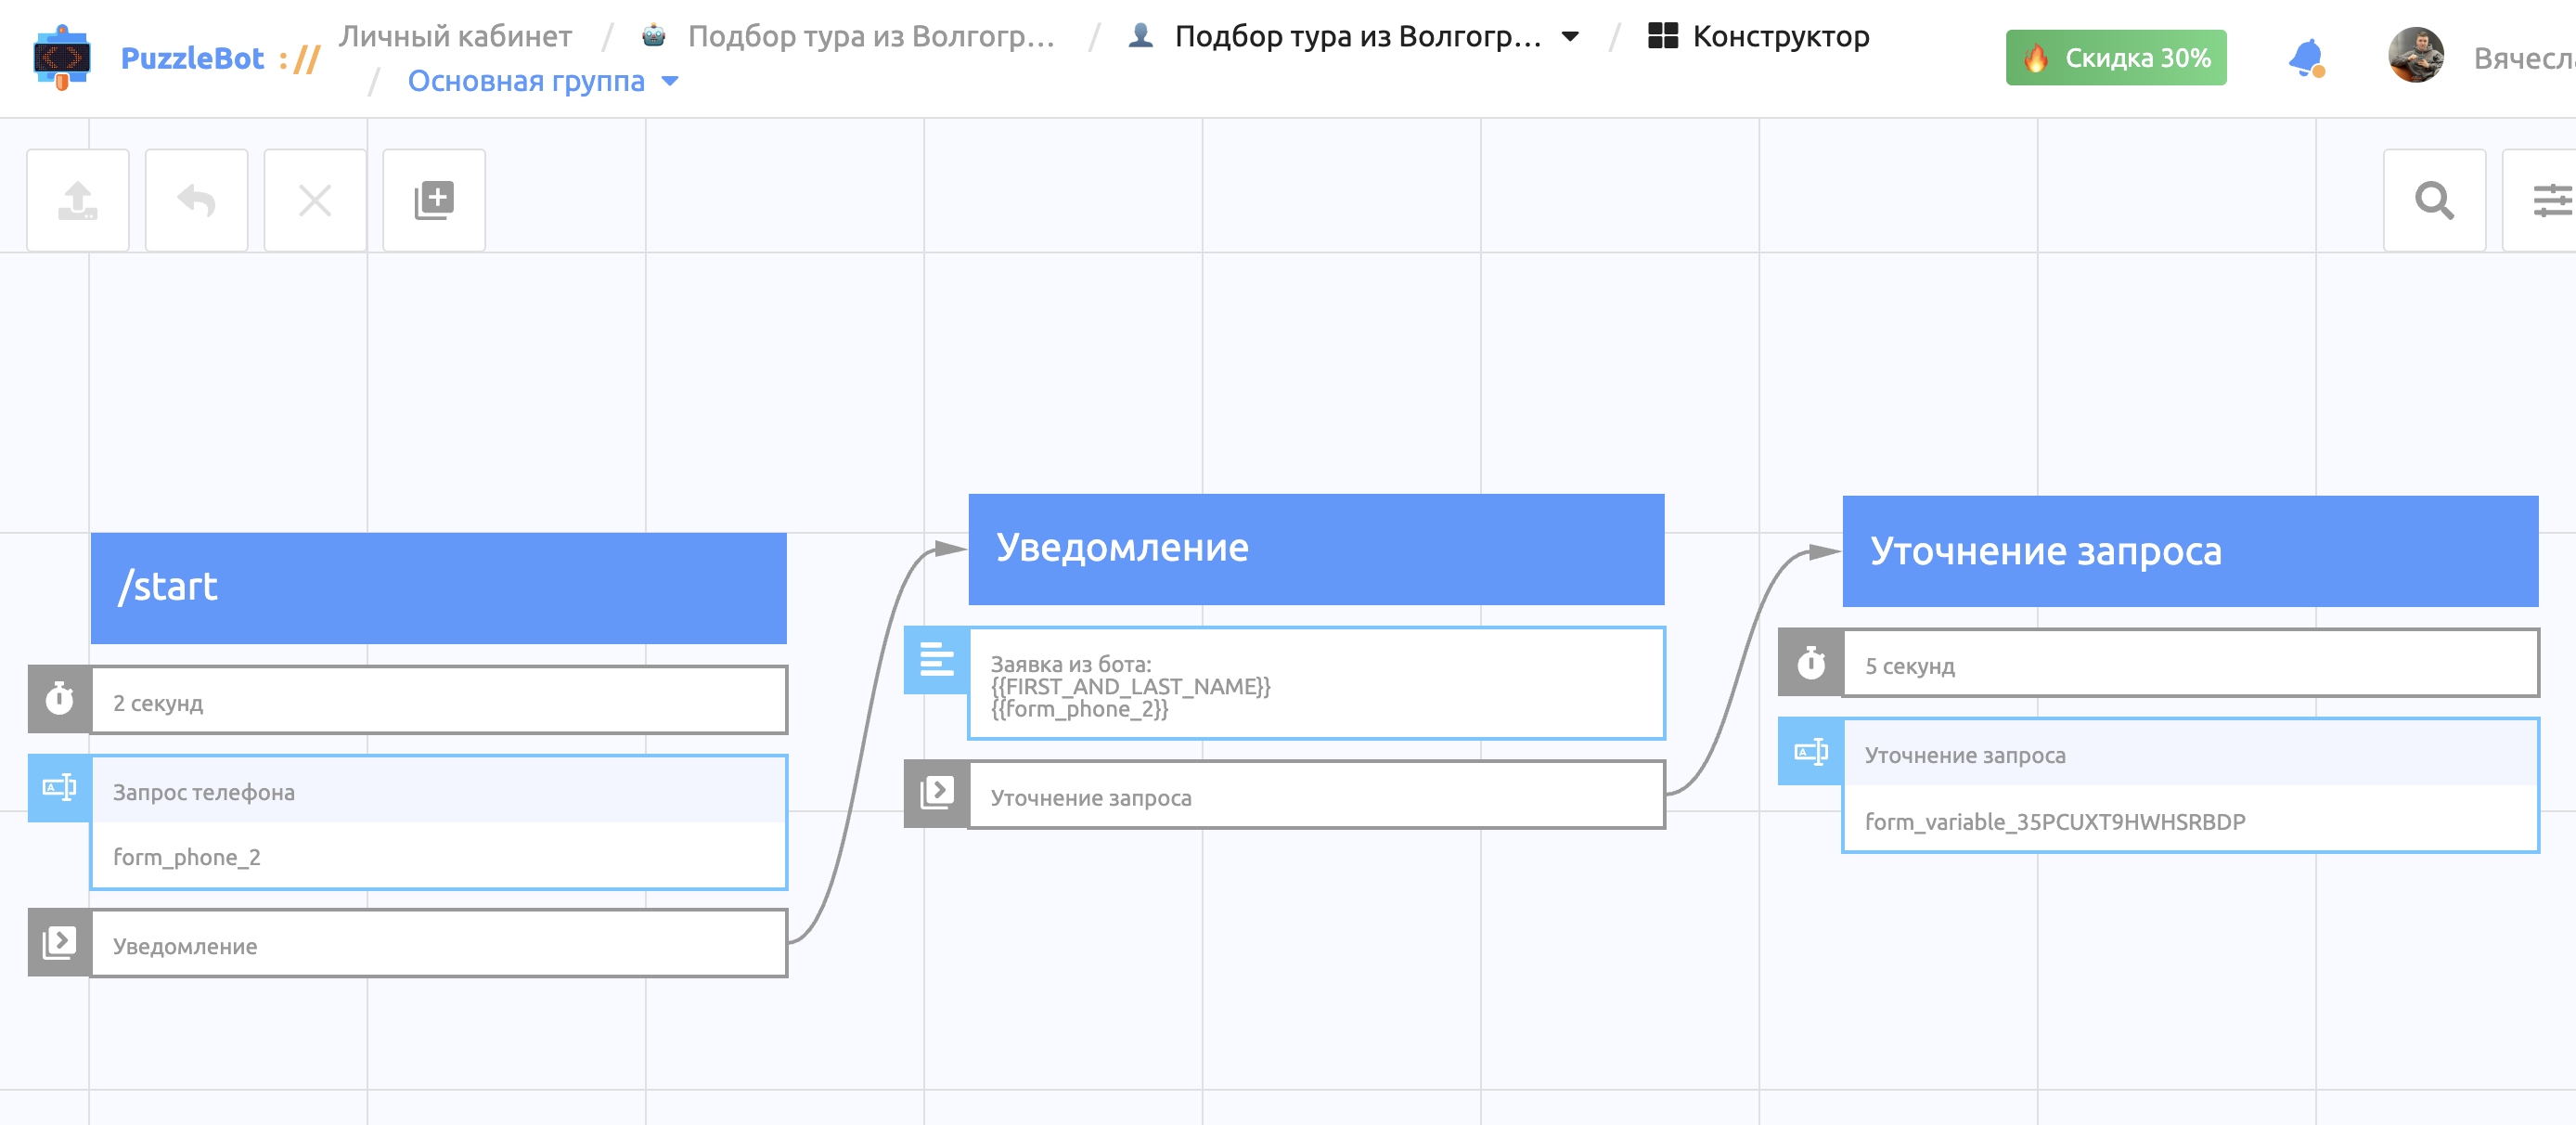2576x1125 pixels.
Task: Click the Конструктор grid icon
Action: click(1662, 36)
